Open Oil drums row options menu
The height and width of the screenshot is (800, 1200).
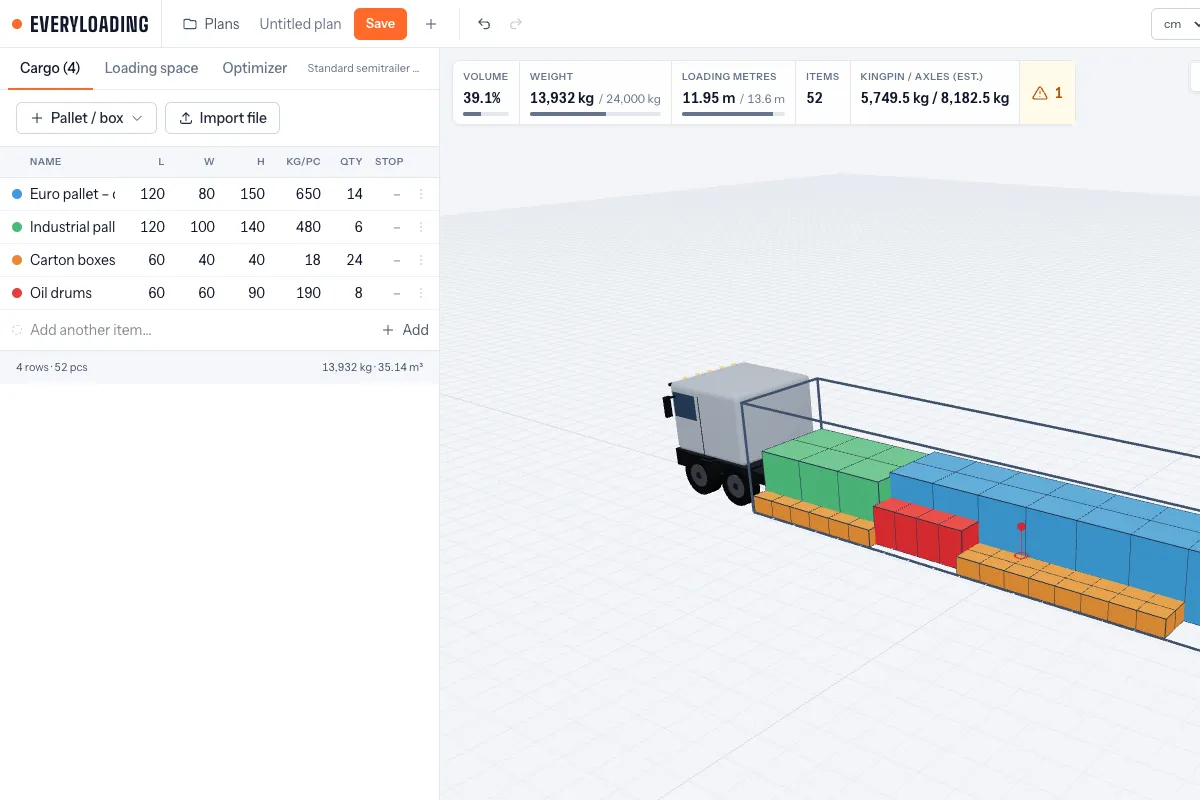[421, 293]
